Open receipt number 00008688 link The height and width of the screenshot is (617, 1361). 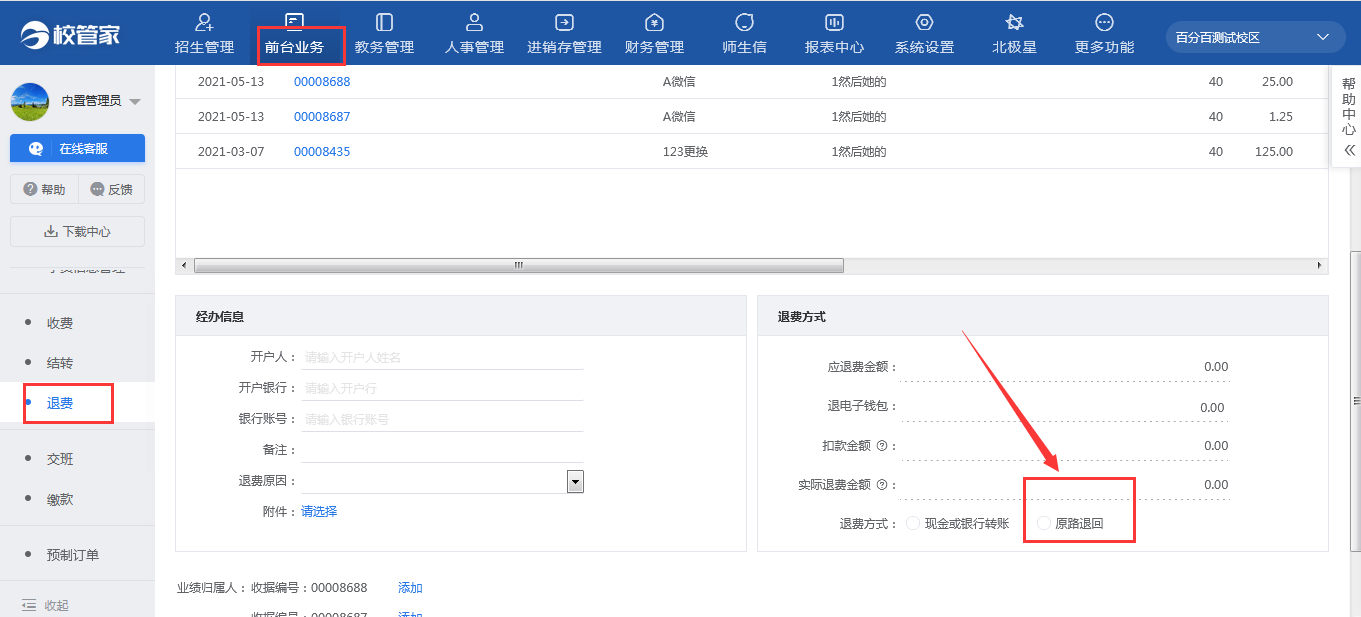[322, 82]
